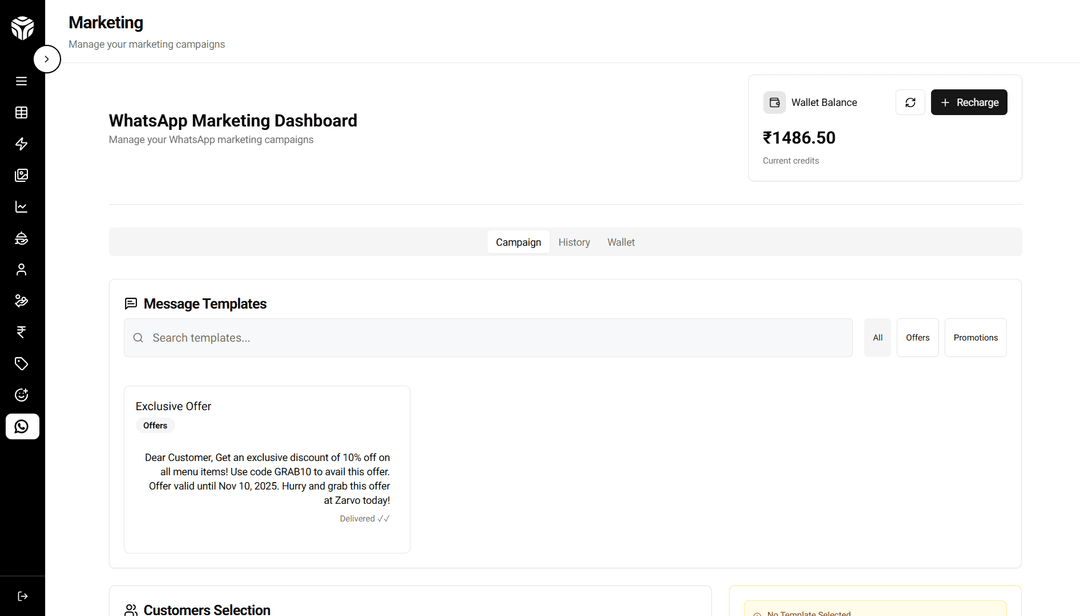This screenshot has height=616, width=1080.
Task: Click the logout icon at sidebar bottom
Action: pos(22,596)
